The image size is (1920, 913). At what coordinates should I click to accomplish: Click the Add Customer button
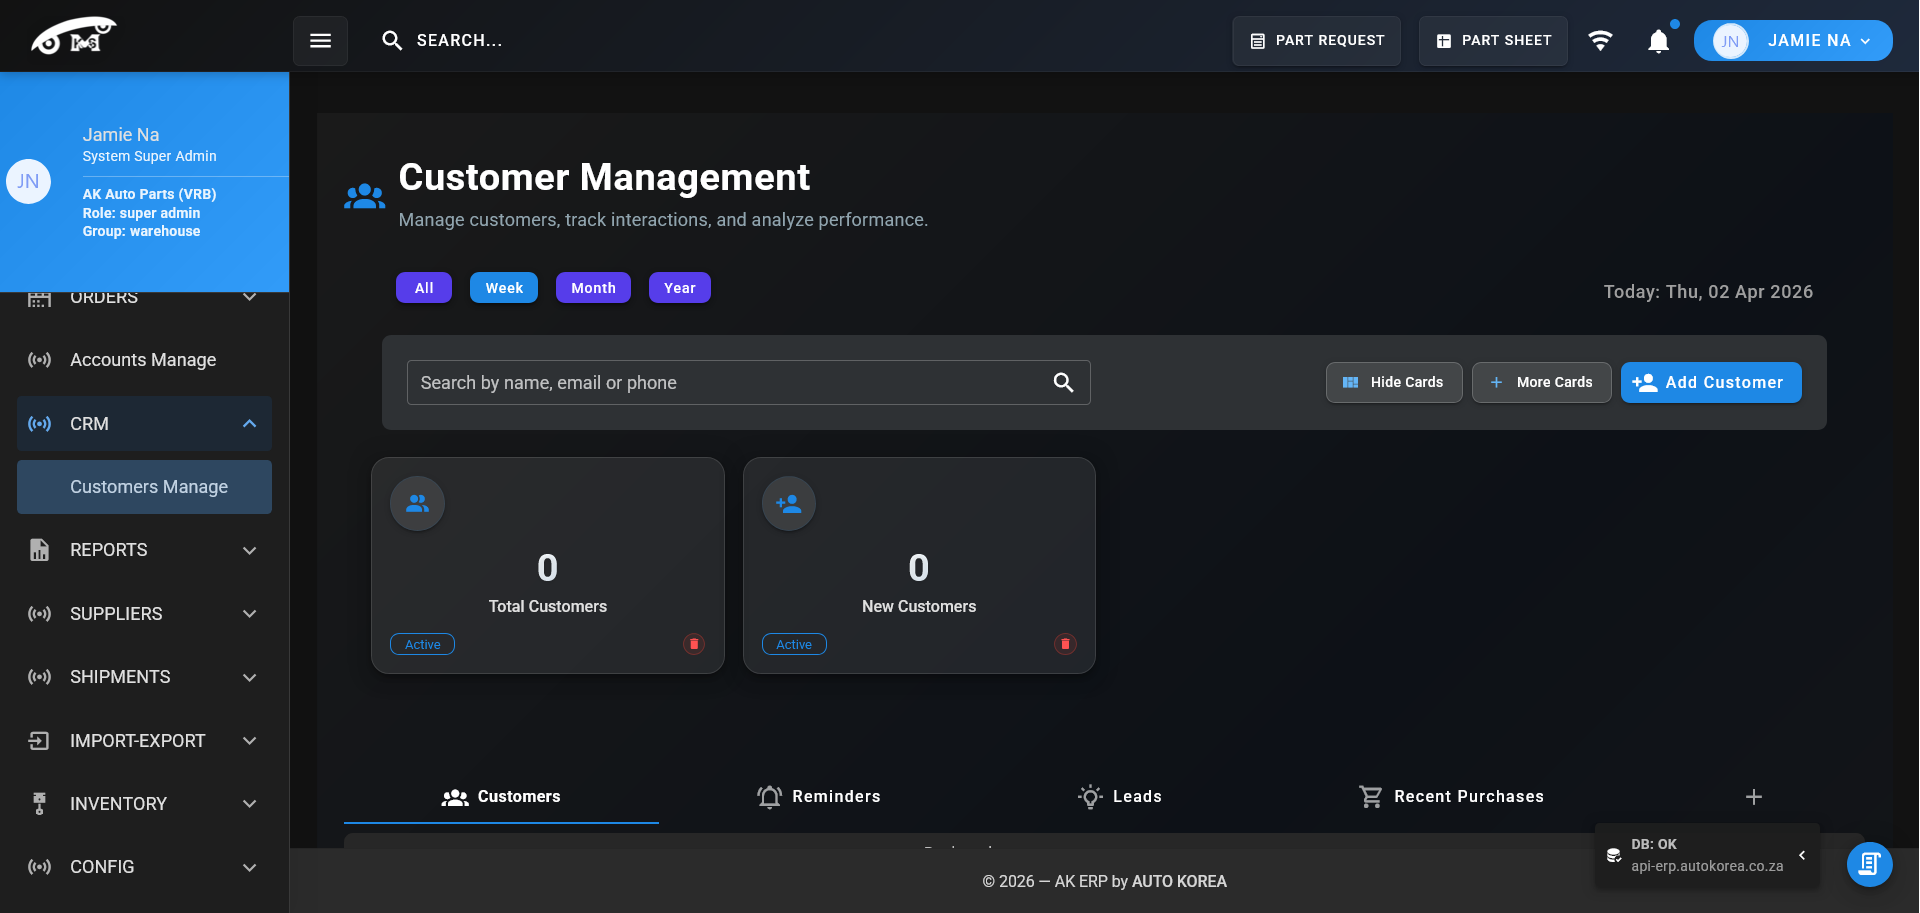click(x=1710, y=383)
